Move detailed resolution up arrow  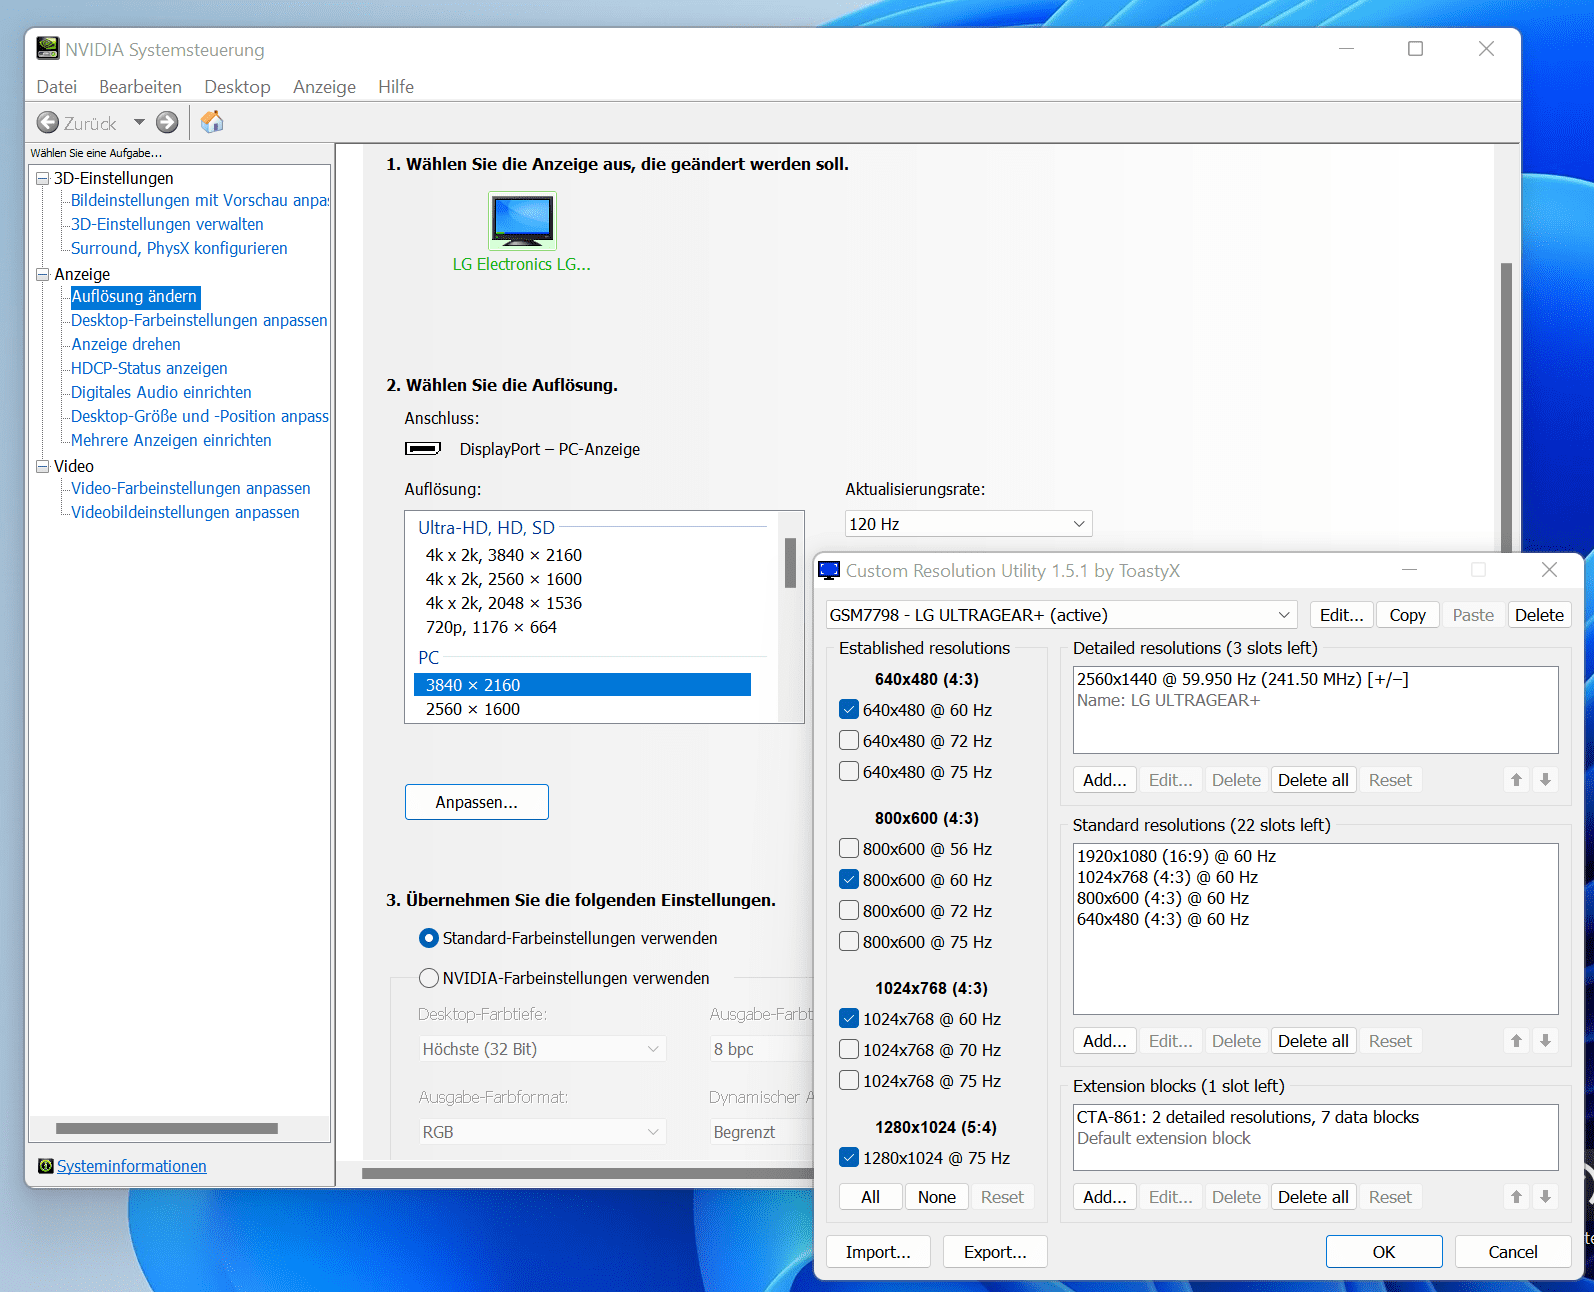click(x=1516, y=780)
